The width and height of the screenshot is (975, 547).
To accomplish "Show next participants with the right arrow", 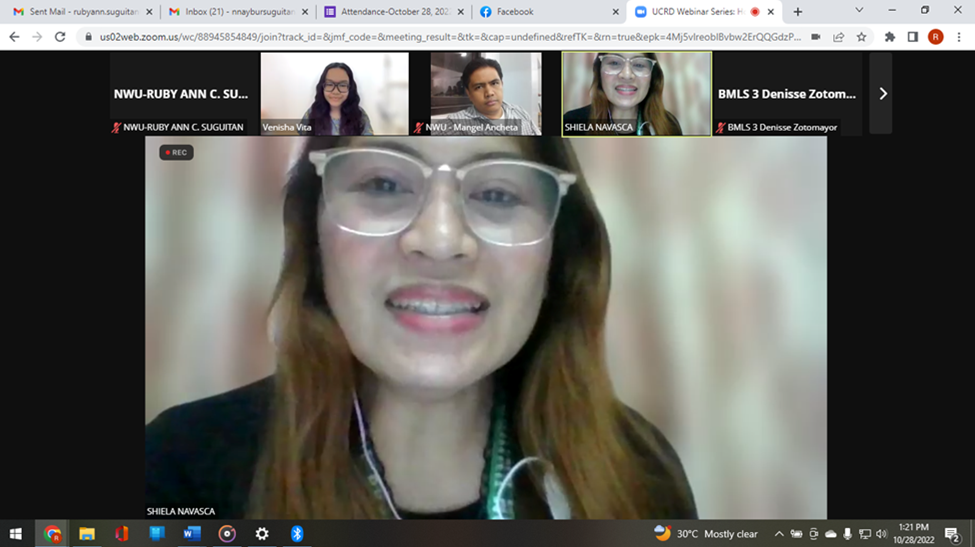I will click(x=881, y=93).
